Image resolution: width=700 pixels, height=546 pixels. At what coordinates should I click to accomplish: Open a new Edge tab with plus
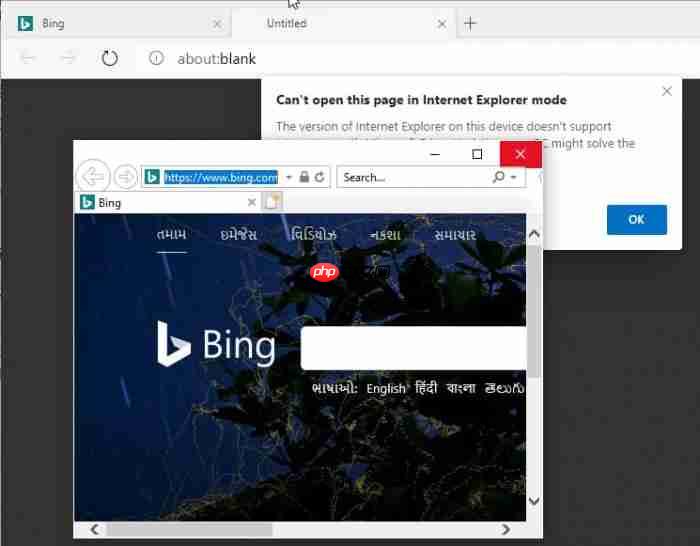click(470, 23)
